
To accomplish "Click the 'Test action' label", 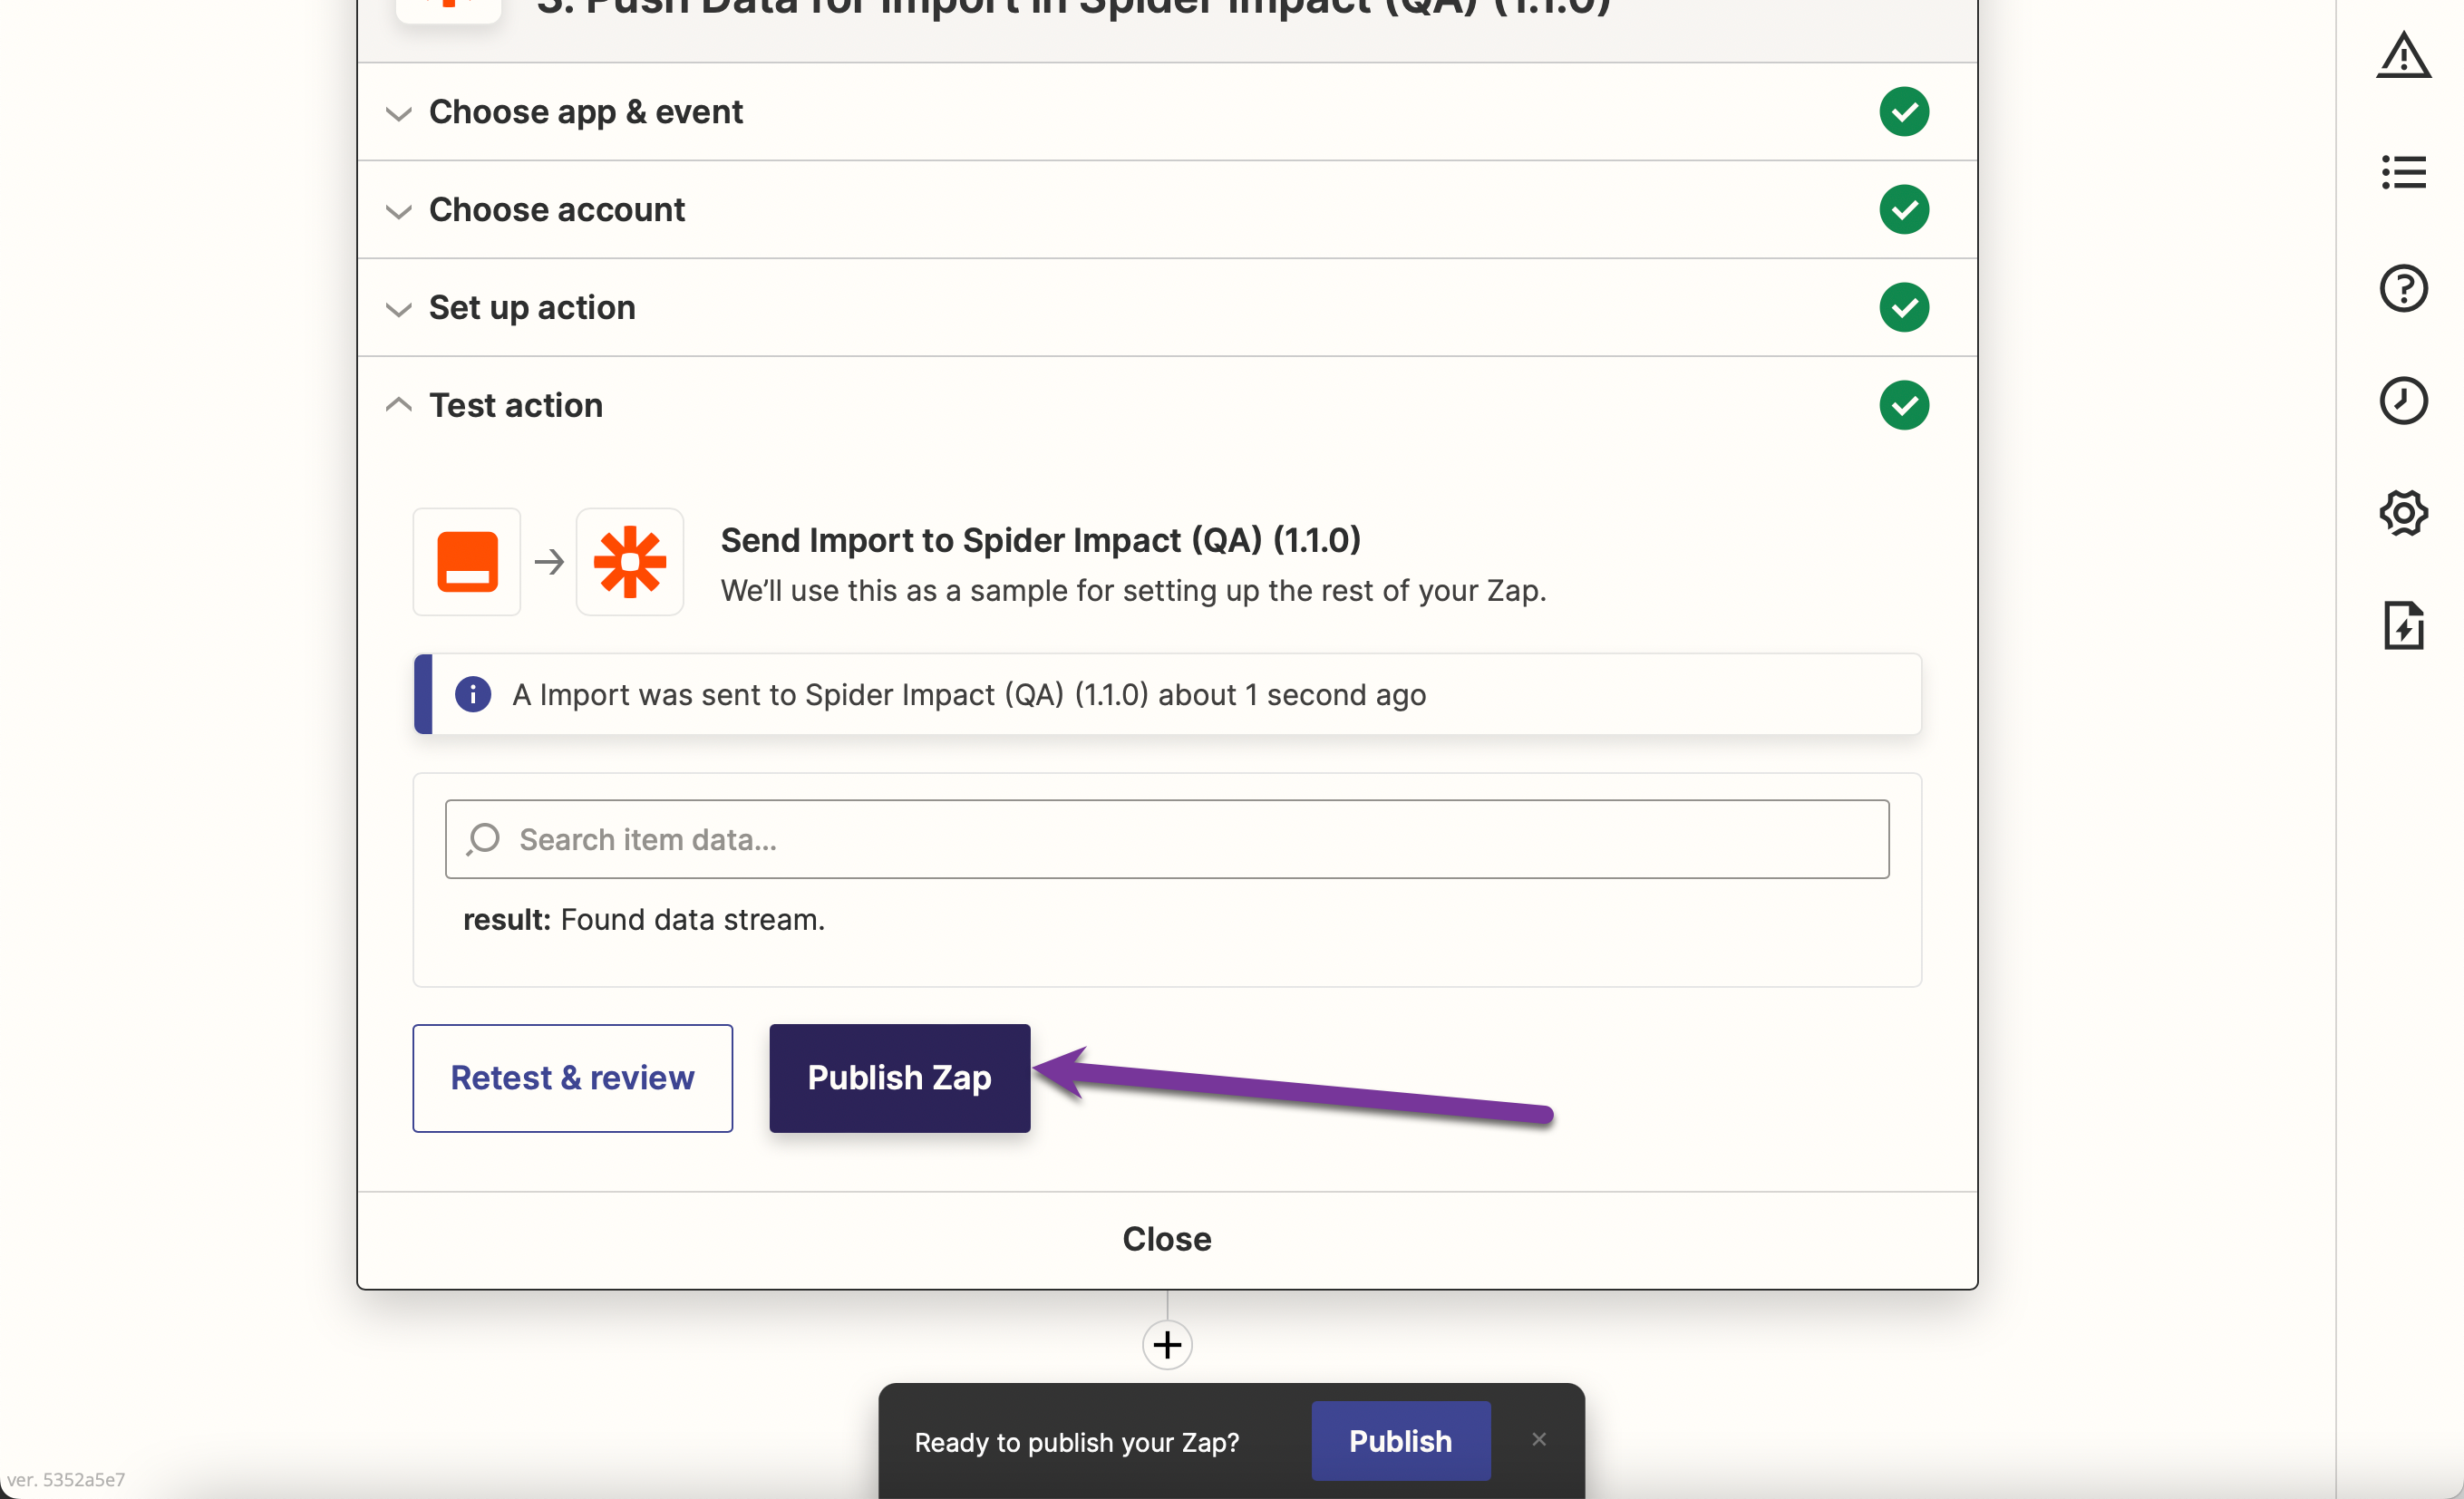I will tap(516, 405).
